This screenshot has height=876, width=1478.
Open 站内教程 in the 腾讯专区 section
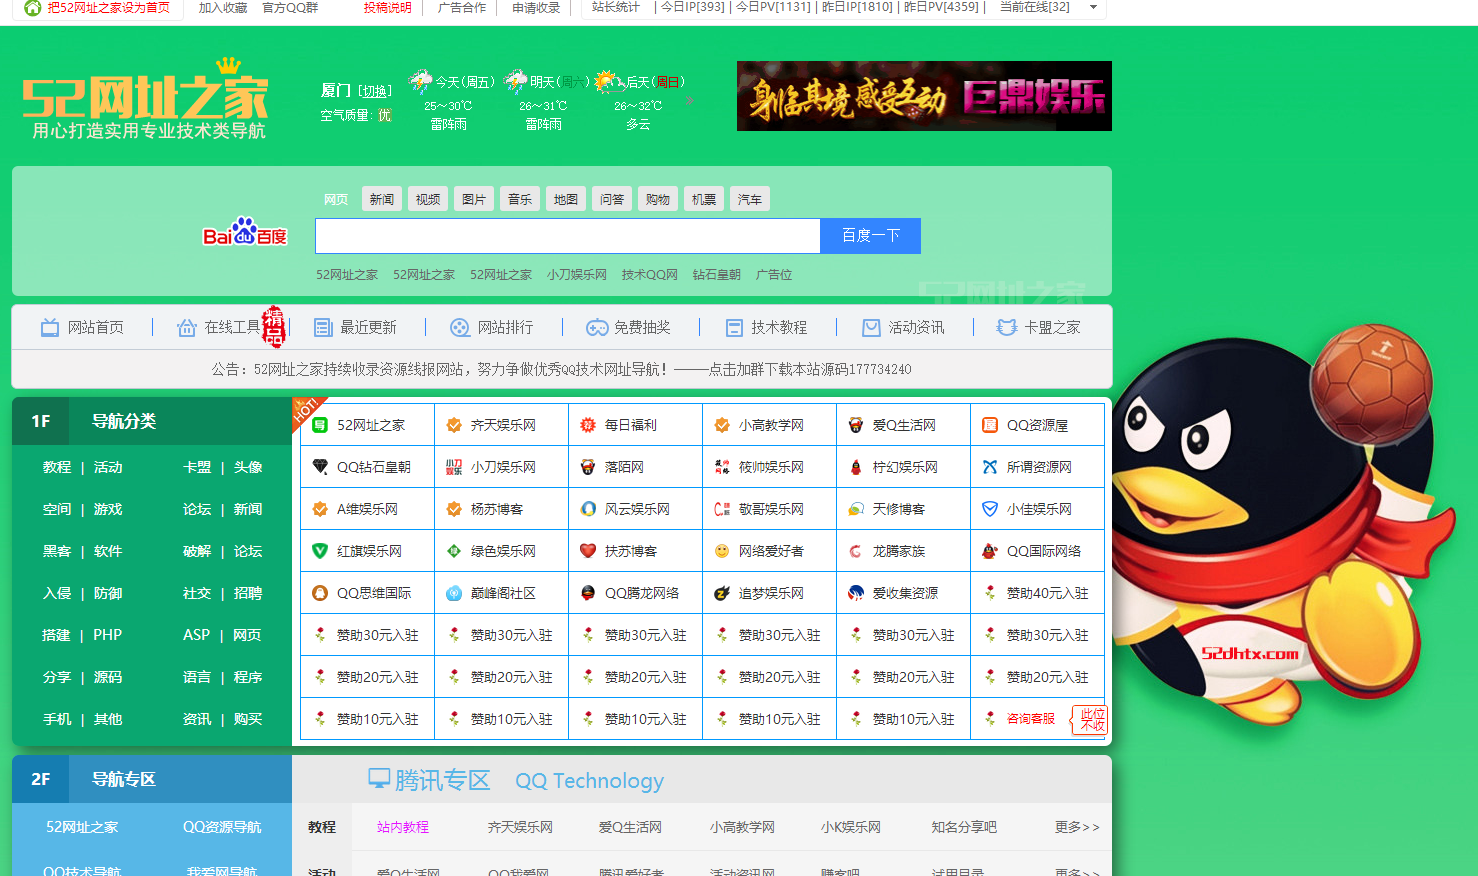tap(403, 827)
